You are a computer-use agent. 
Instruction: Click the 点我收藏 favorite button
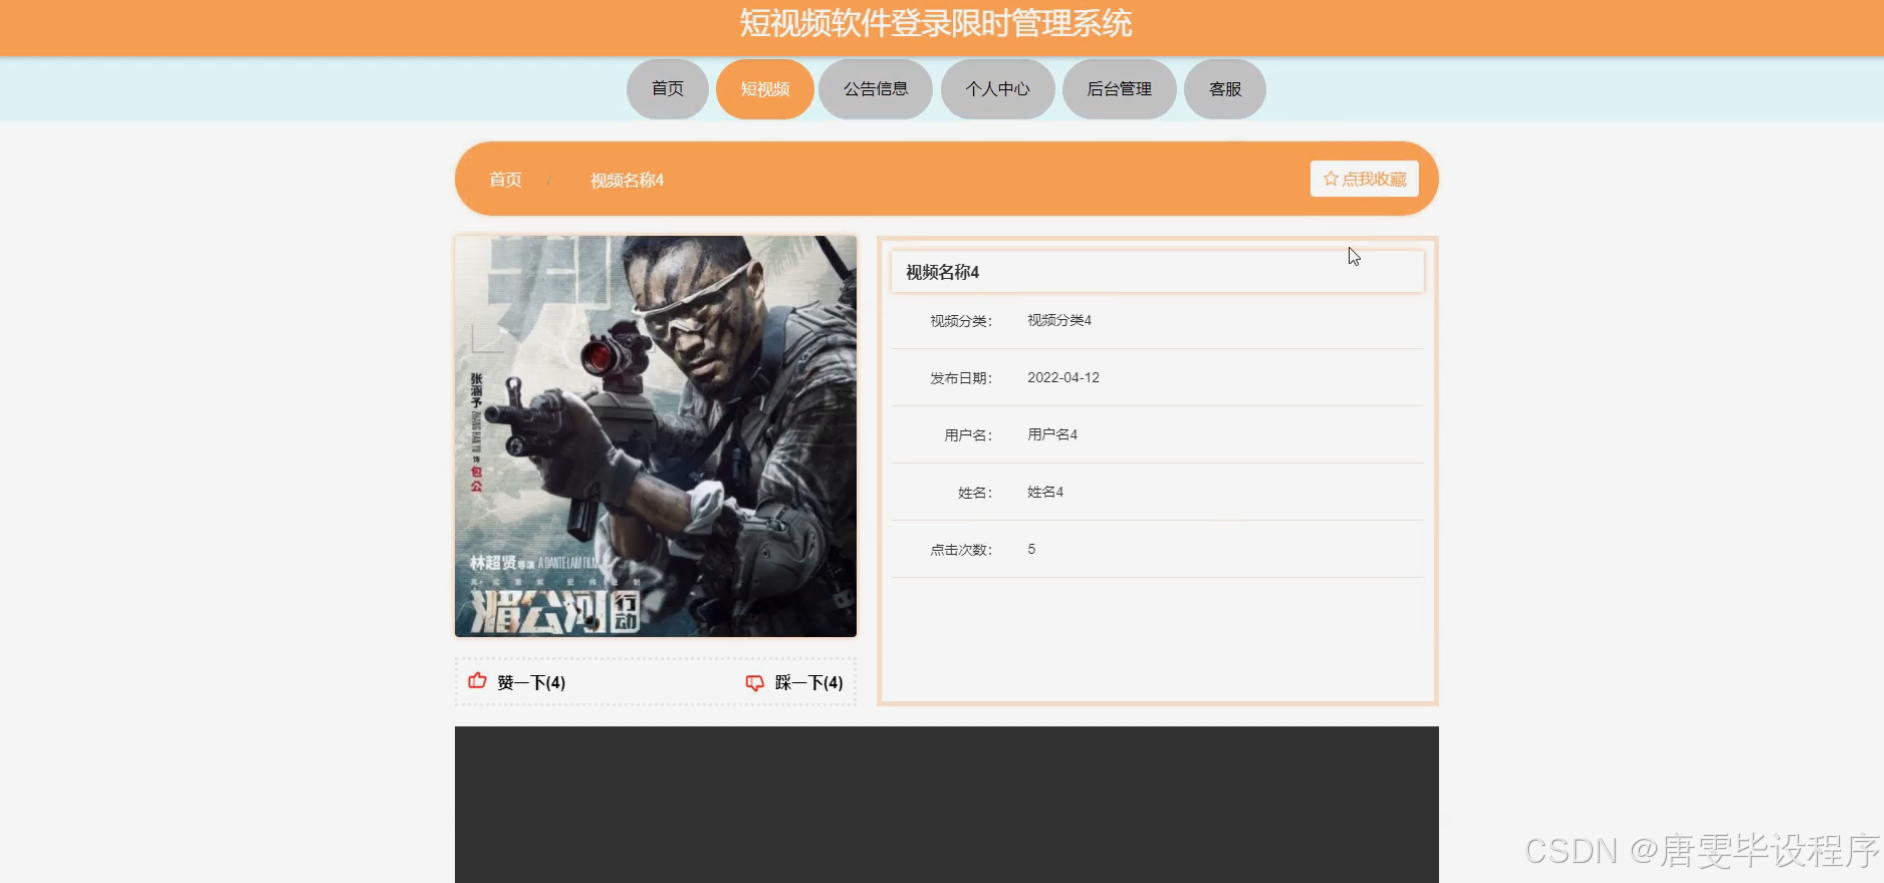[1365, 179]
